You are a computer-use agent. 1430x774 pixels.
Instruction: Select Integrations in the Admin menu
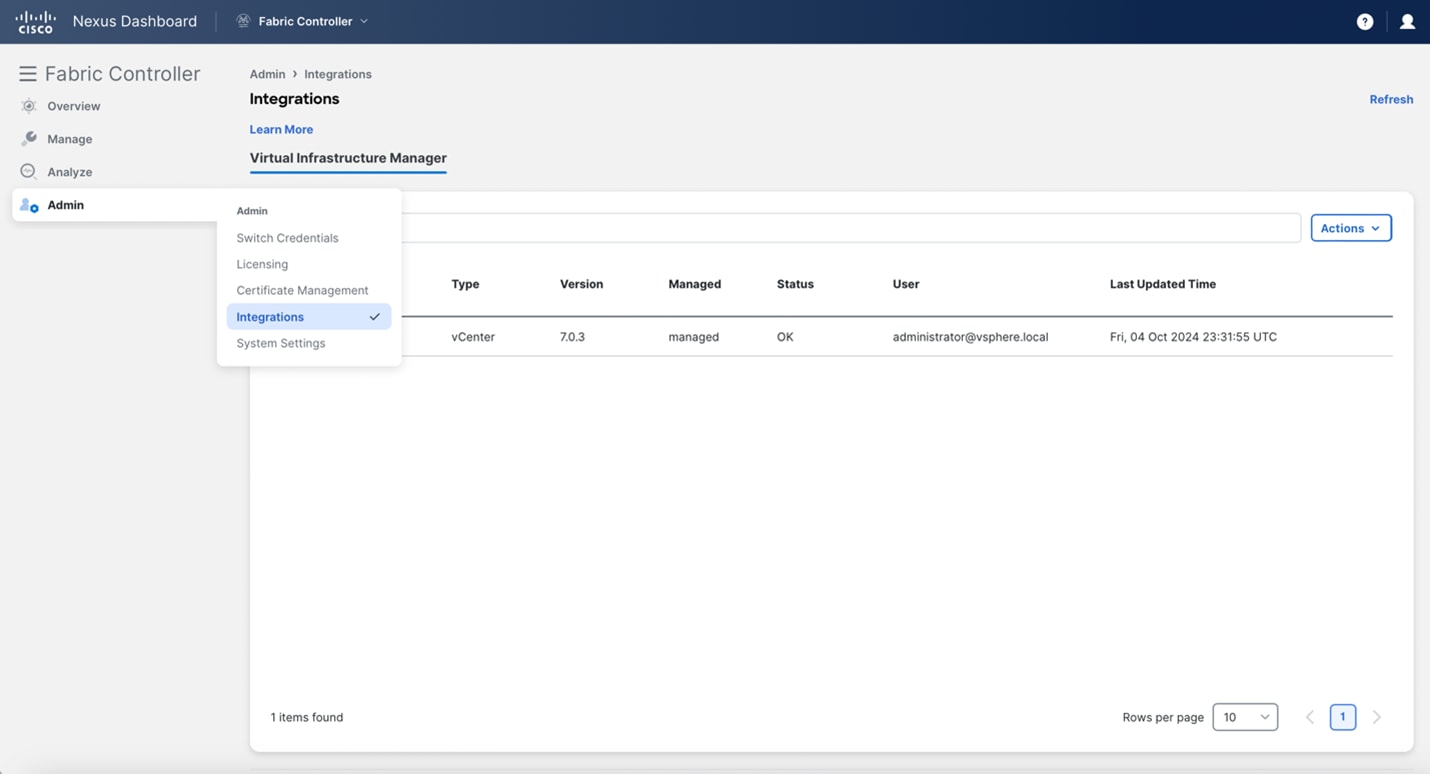309,317
